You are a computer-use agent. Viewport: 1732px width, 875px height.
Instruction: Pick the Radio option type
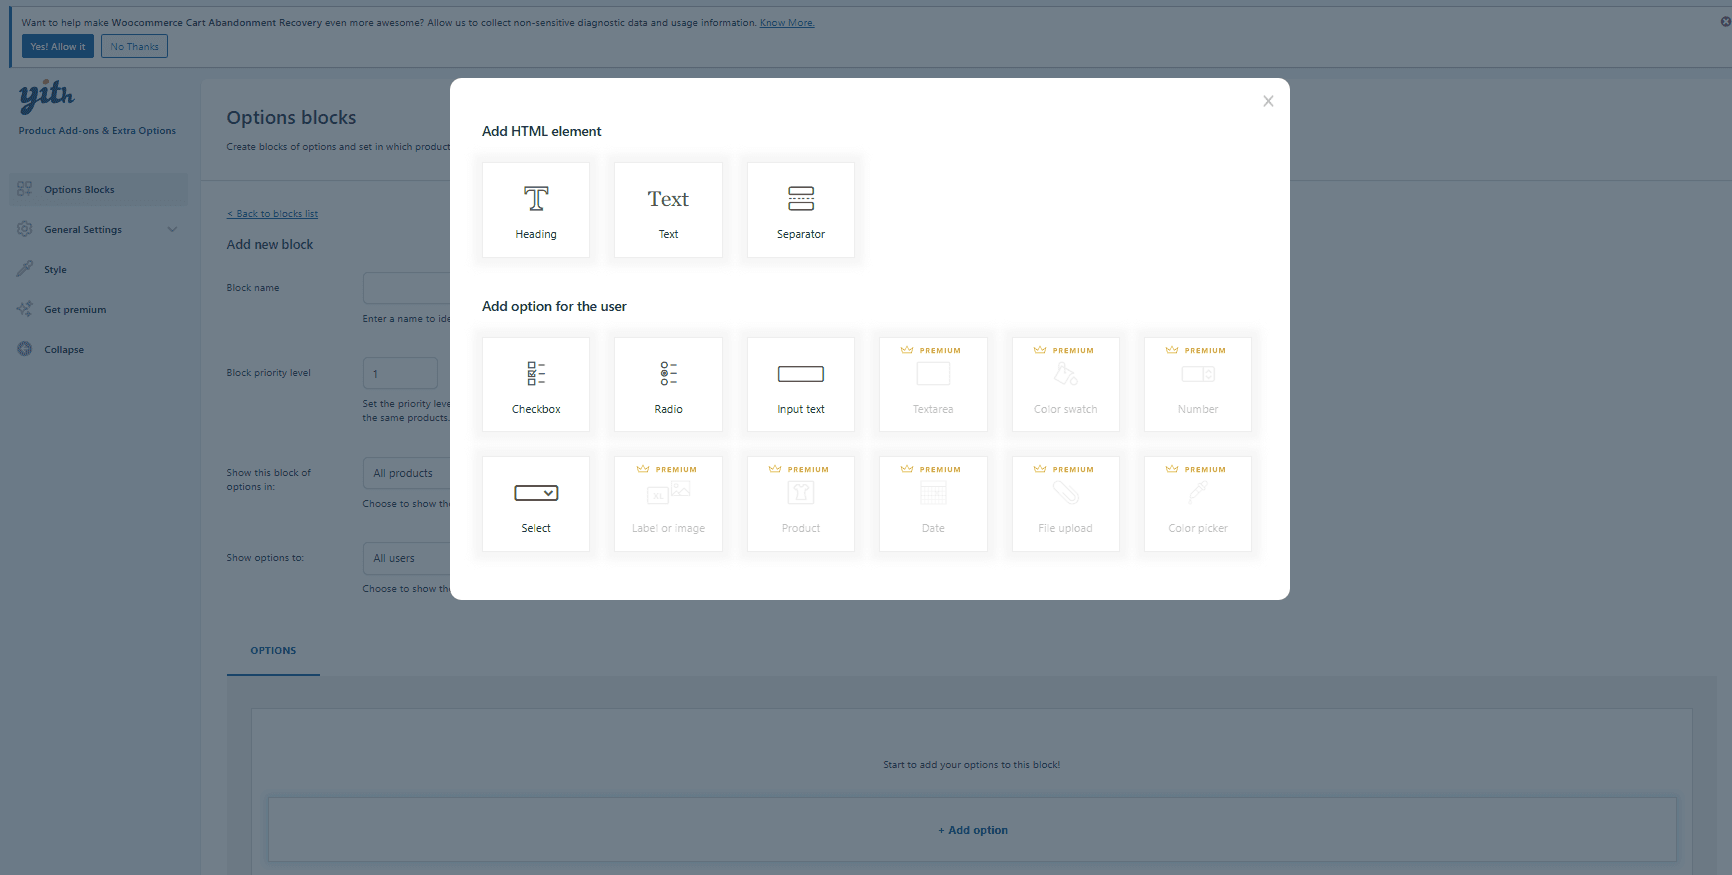coord(668,385)
